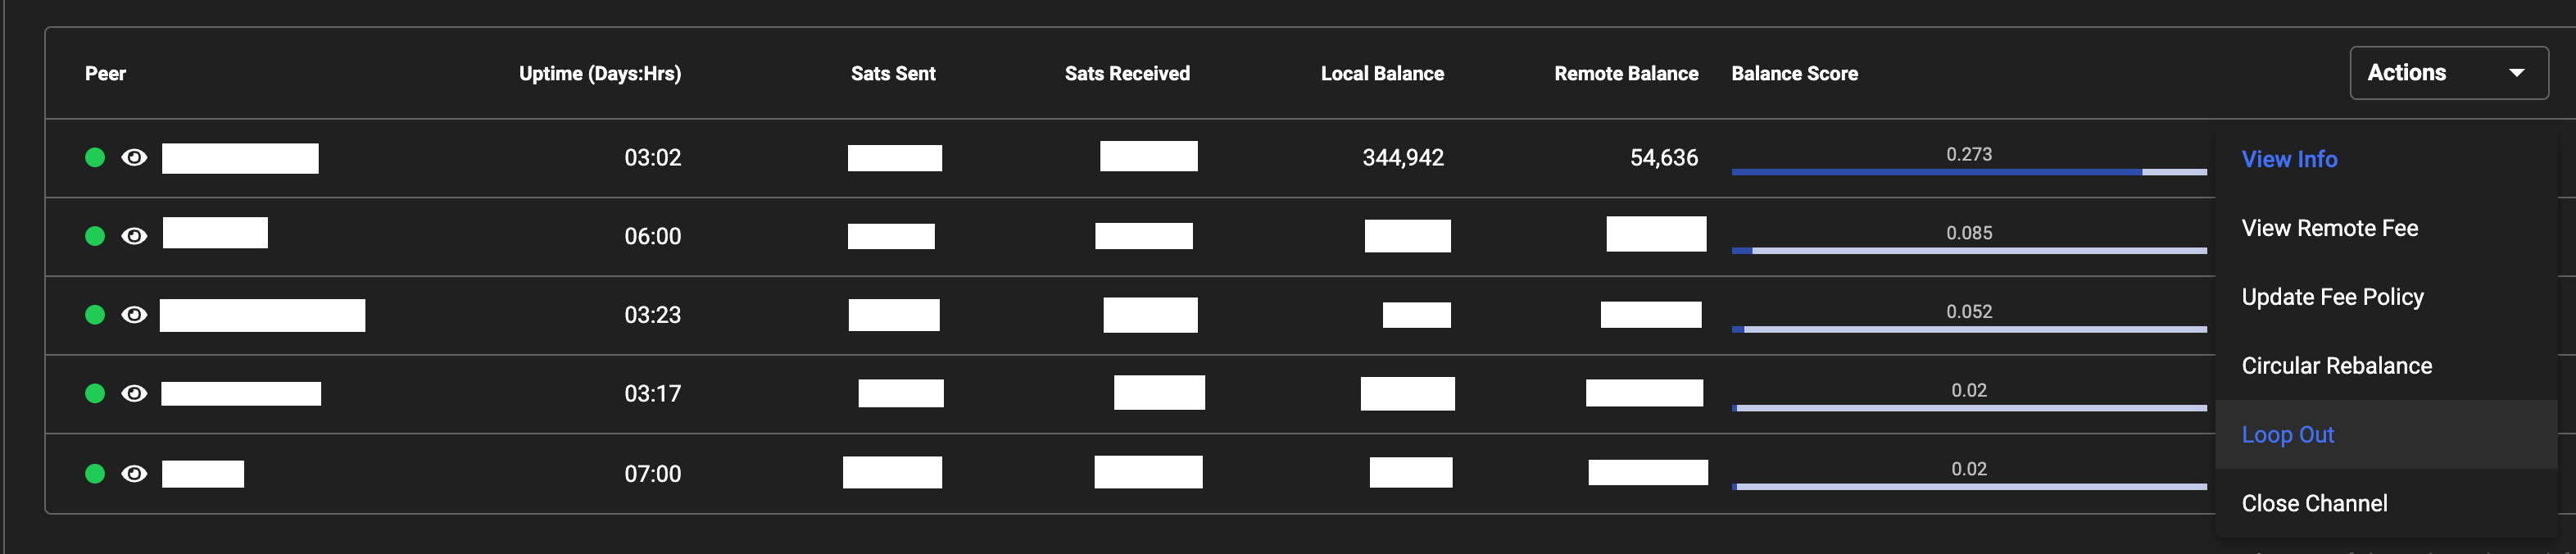Click the green status dot for 03:02 uptime row
The height and width of the screenshot is (554, 2576).
coord(95,157)
